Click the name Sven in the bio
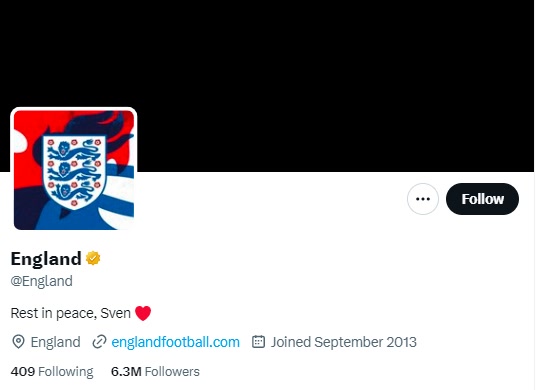Screen dimensions: 538x390 pos(115,313)
